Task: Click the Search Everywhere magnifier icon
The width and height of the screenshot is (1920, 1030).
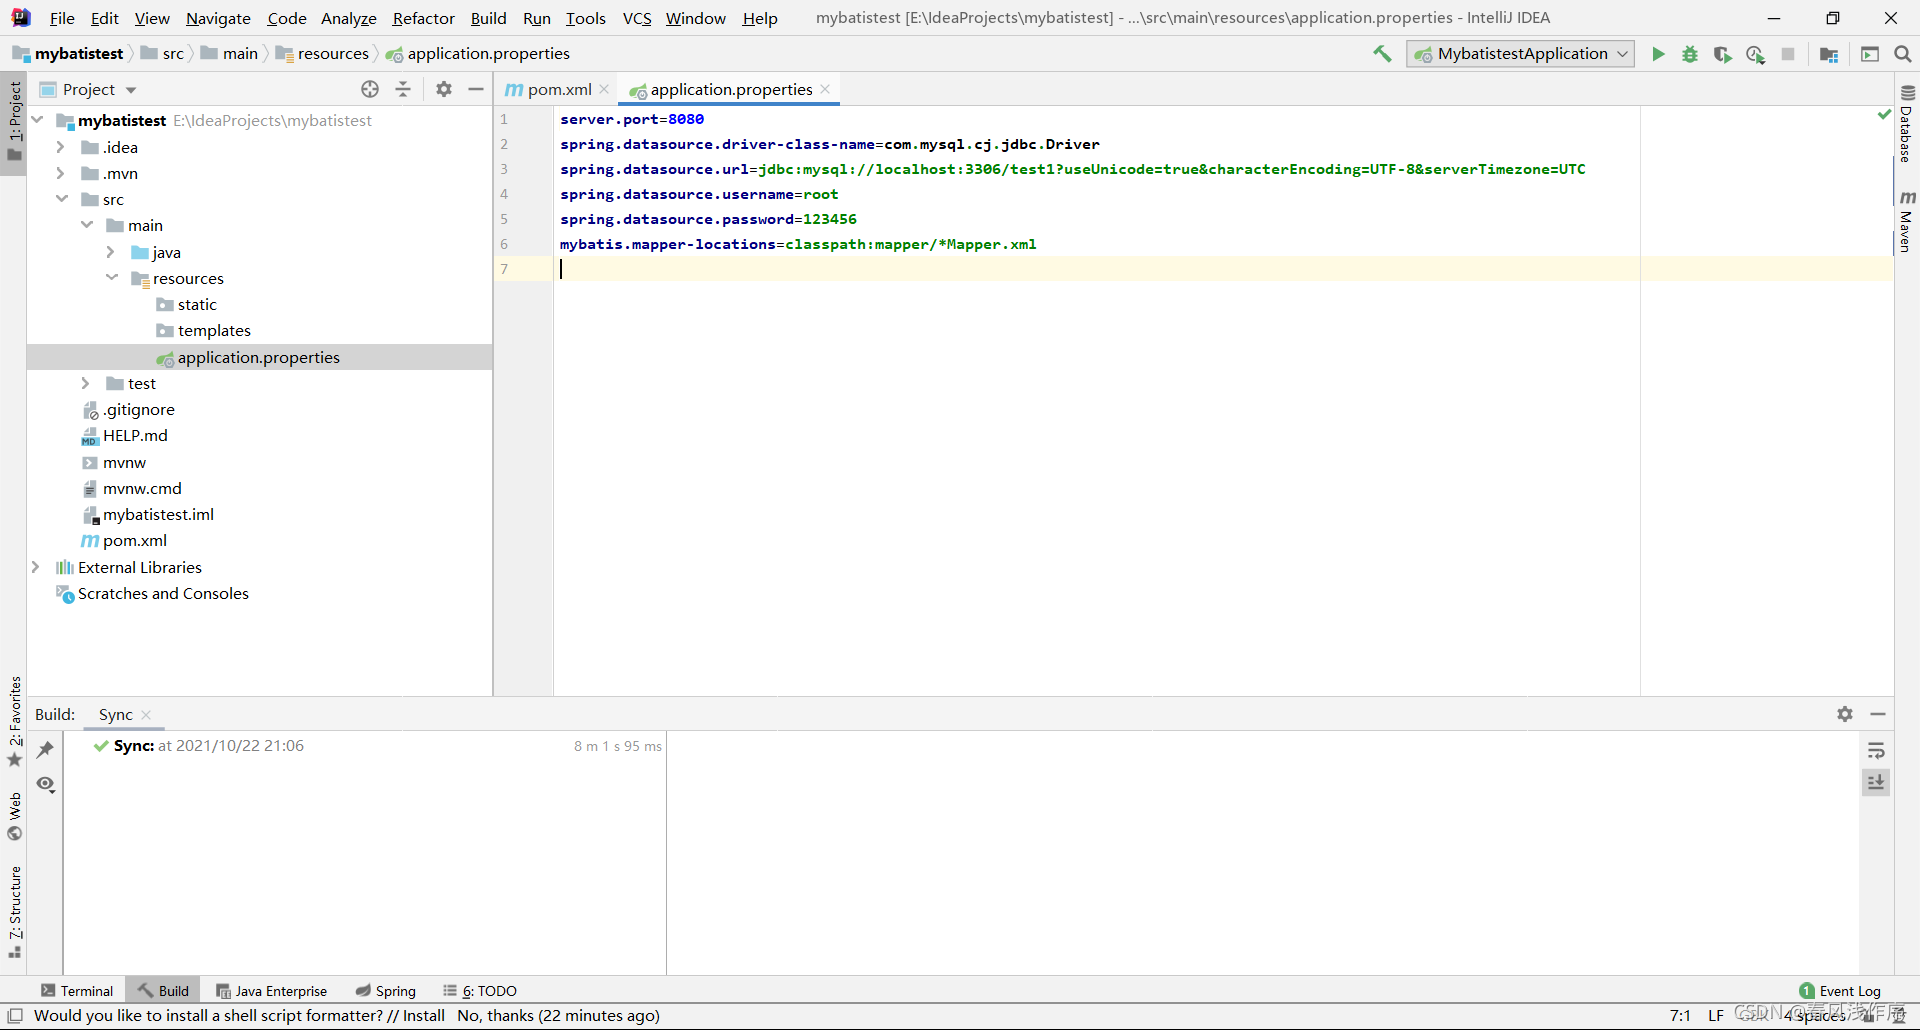Action: (x=1902, y=54)
